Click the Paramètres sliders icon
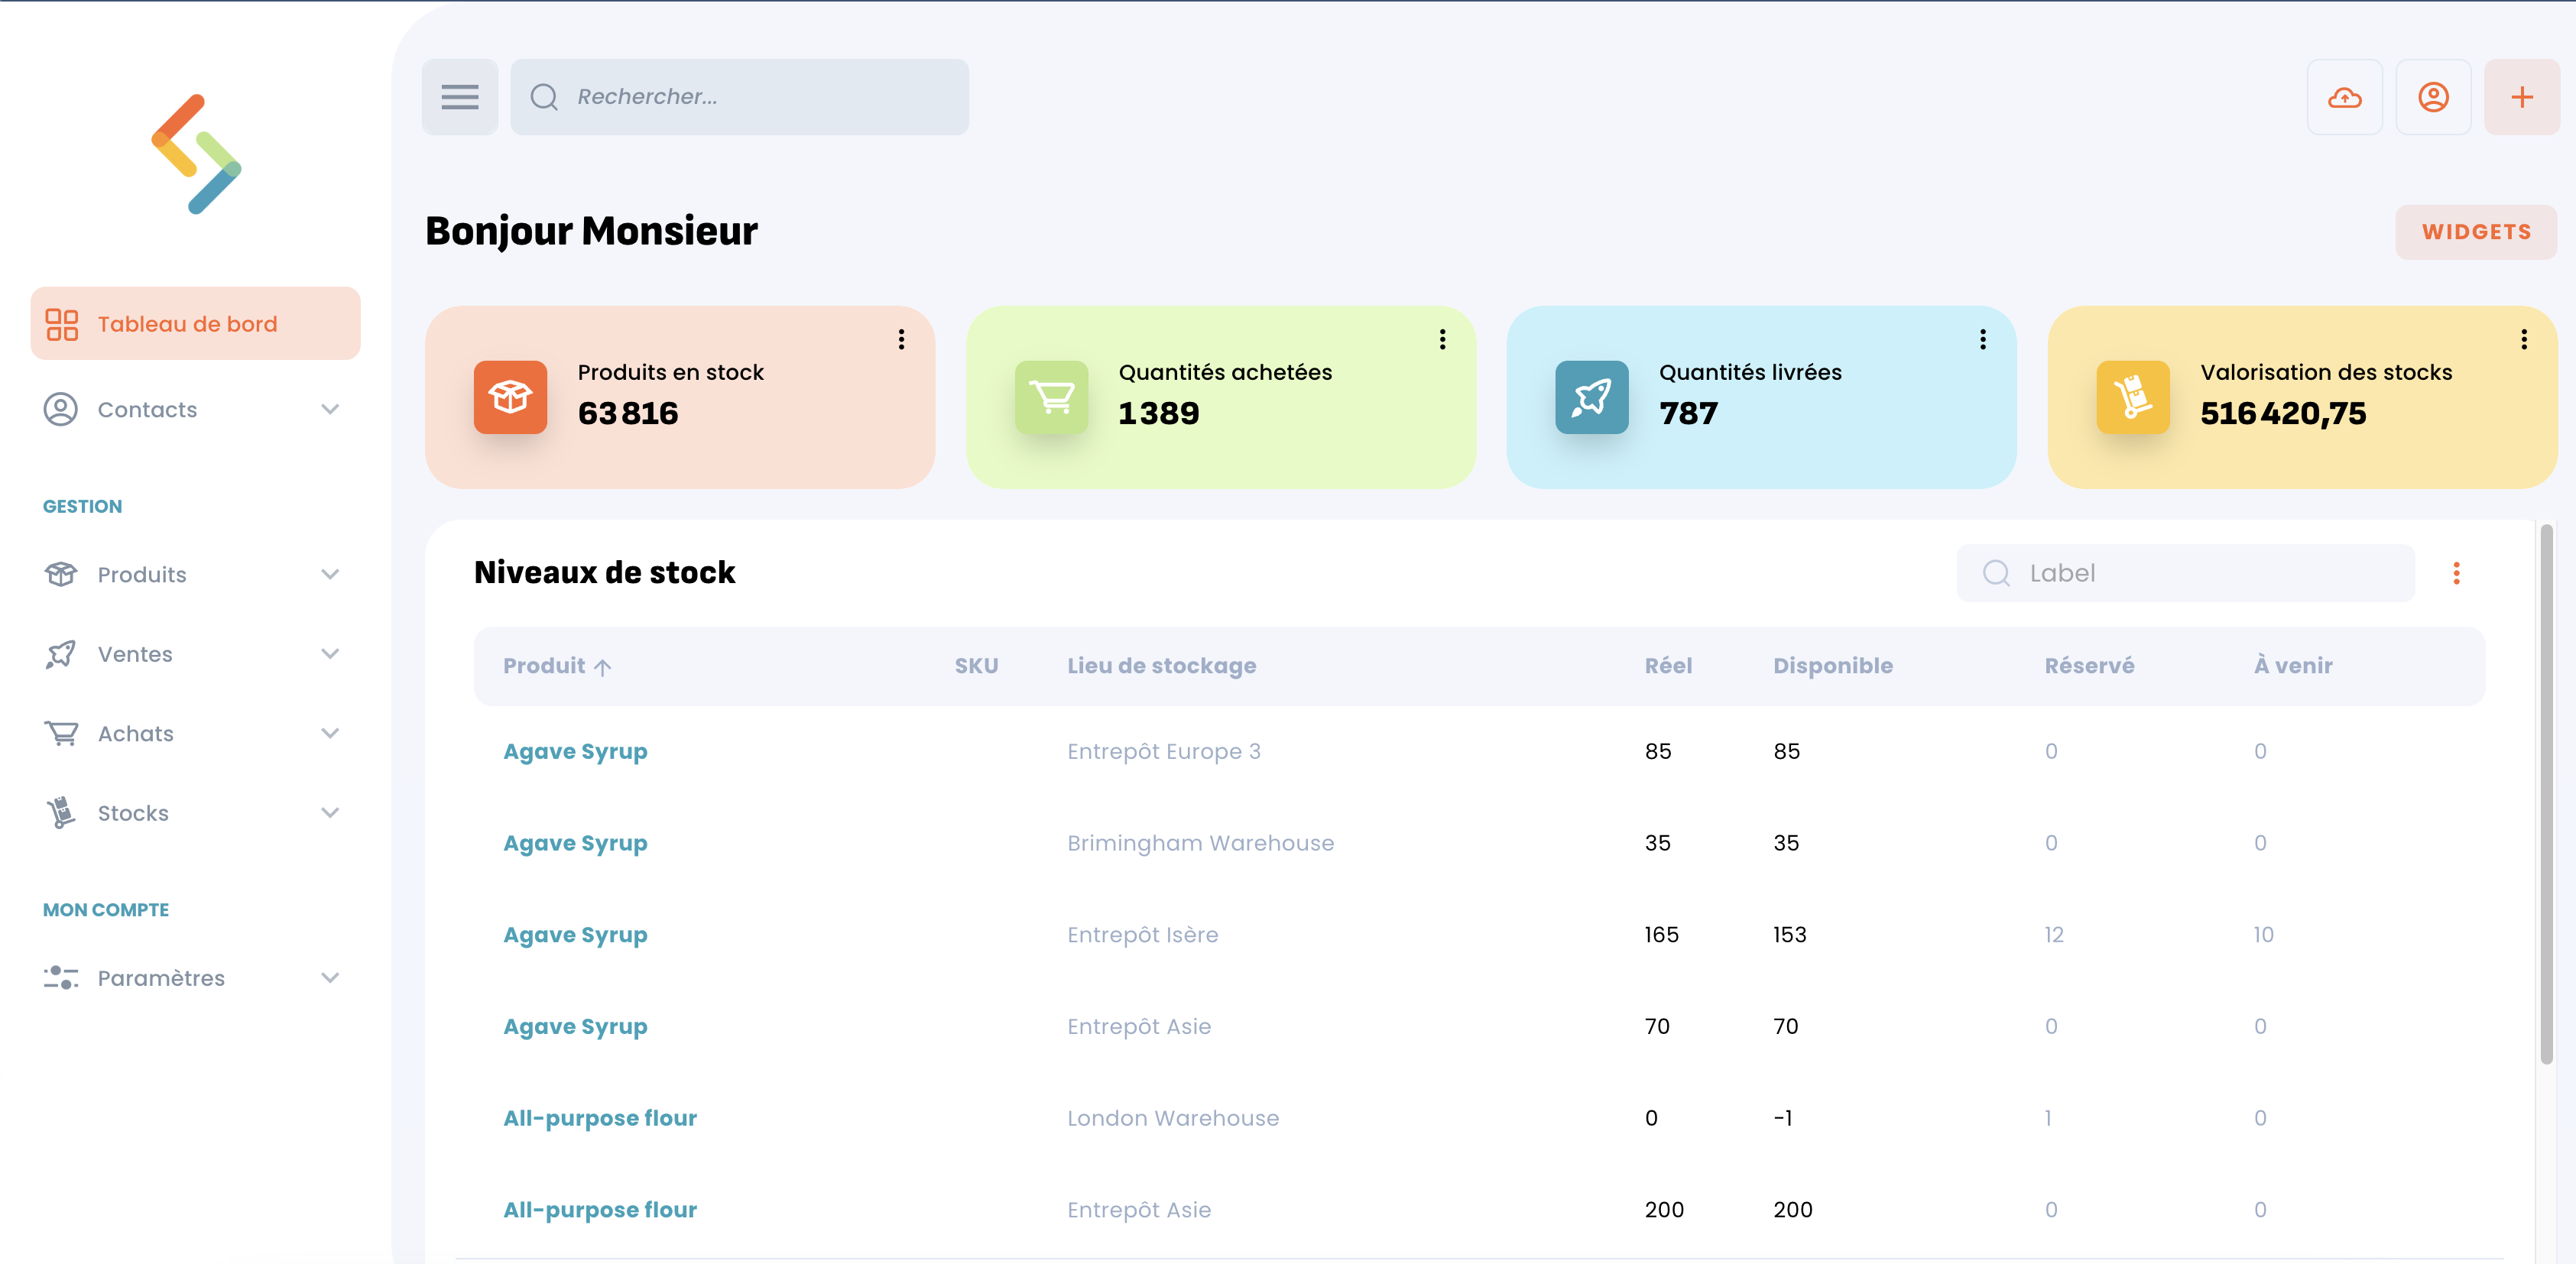This screenshot has height=1264, width=2576. [x=61, y=978]
